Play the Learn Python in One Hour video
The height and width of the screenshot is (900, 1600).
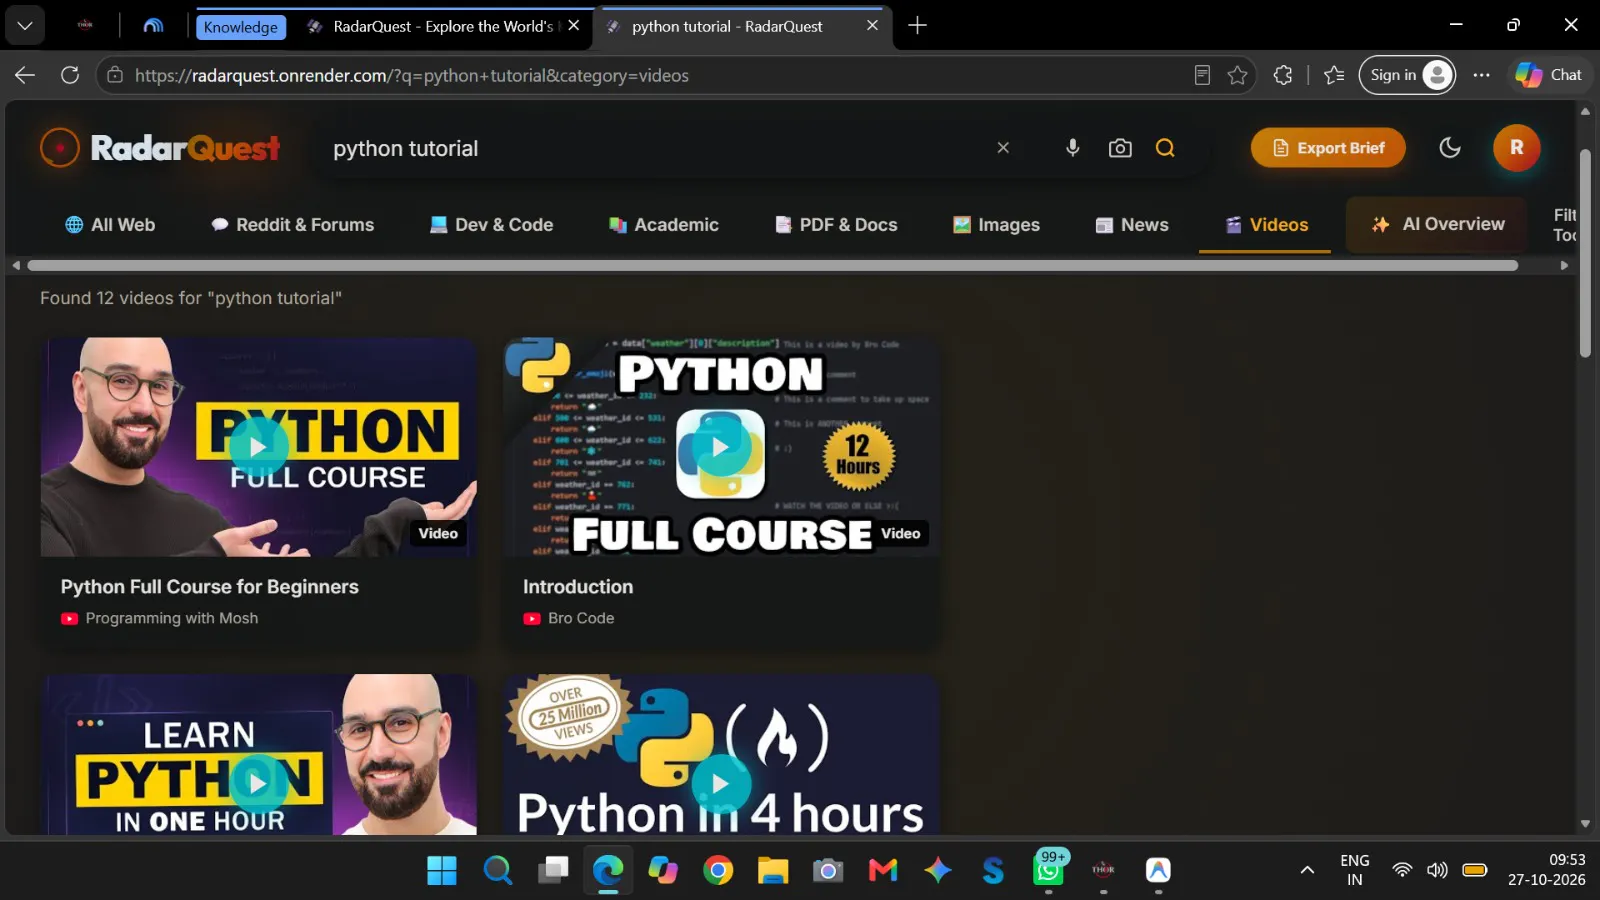[x=258, y=783]
